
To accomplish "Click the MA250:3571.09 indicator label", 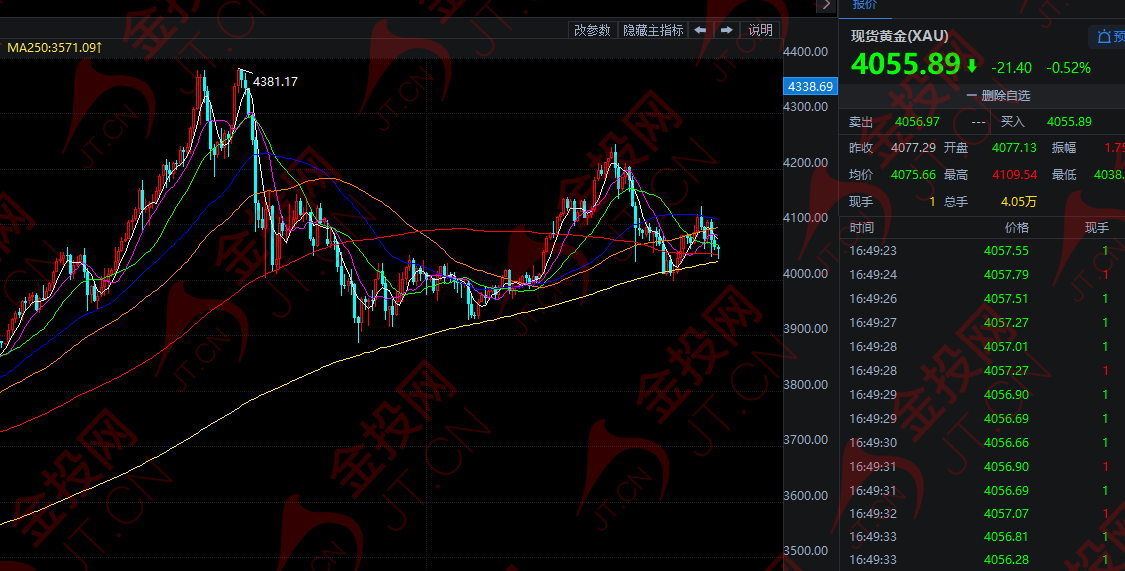I will coord(55,48).
